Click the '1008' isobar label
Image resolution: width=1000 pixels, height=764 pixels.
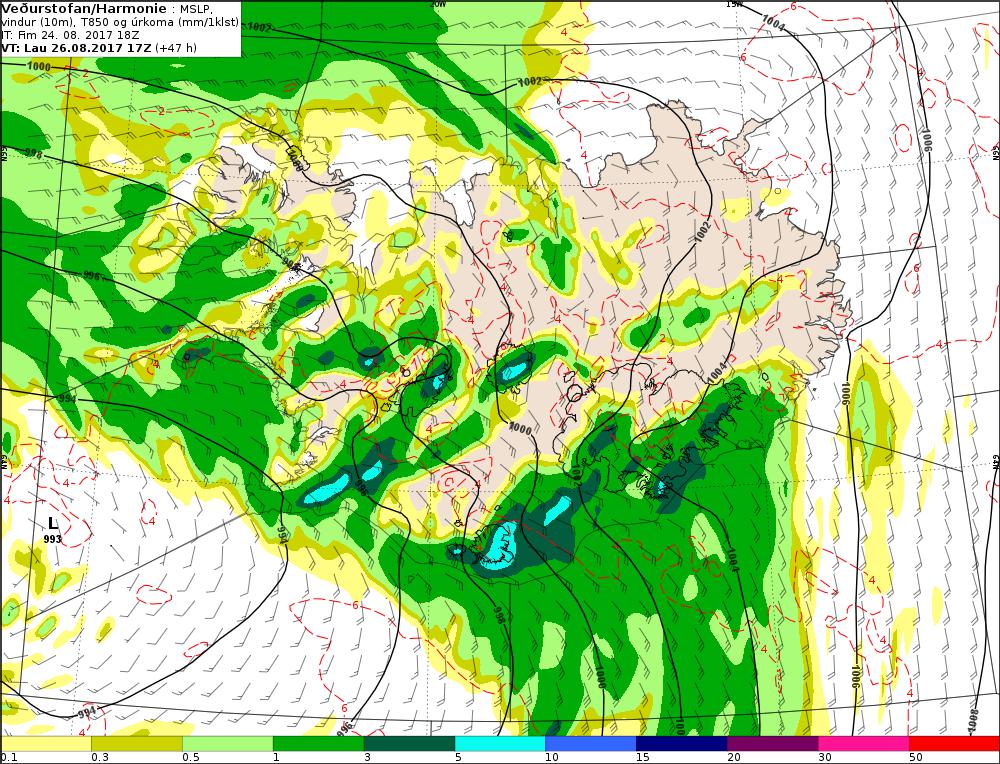click(x=974, y=721)
